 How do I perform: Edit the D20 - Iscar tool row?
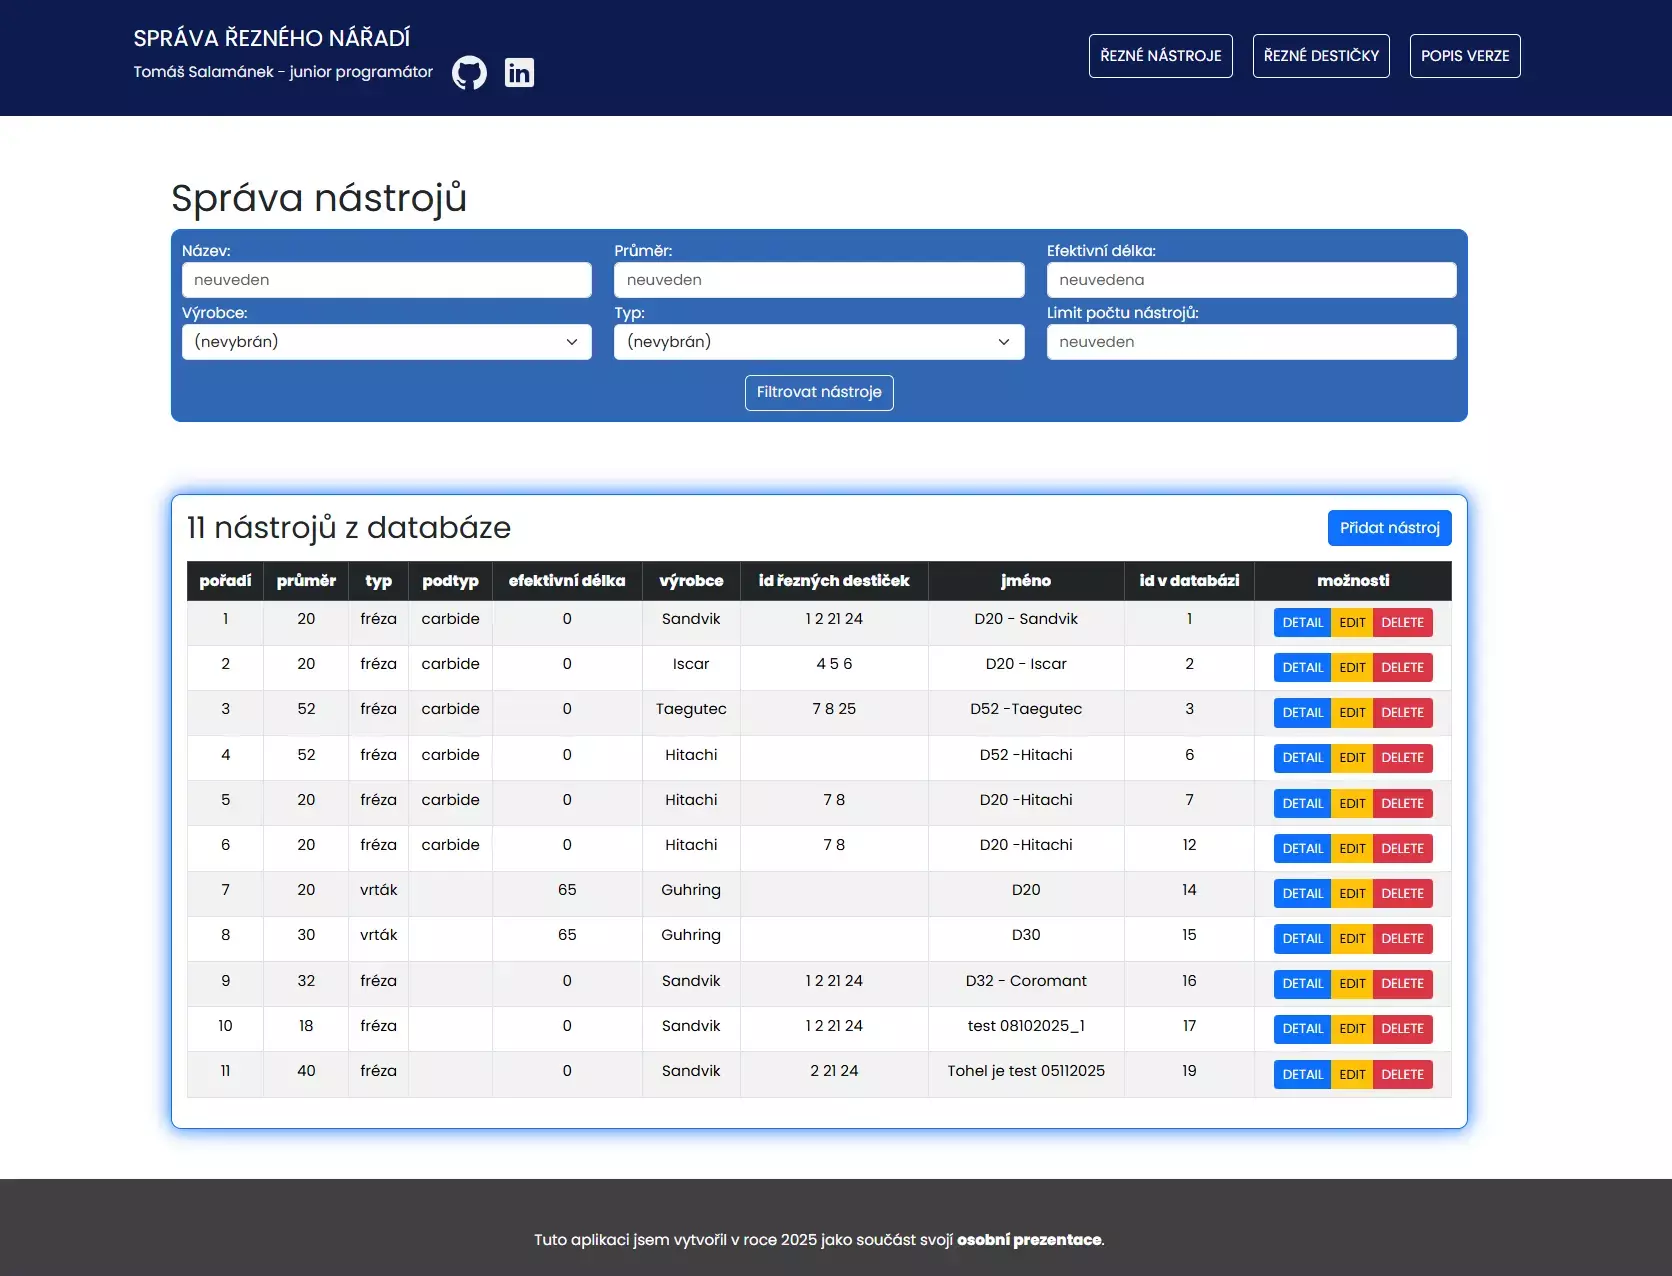click(x=1352, y=668)
